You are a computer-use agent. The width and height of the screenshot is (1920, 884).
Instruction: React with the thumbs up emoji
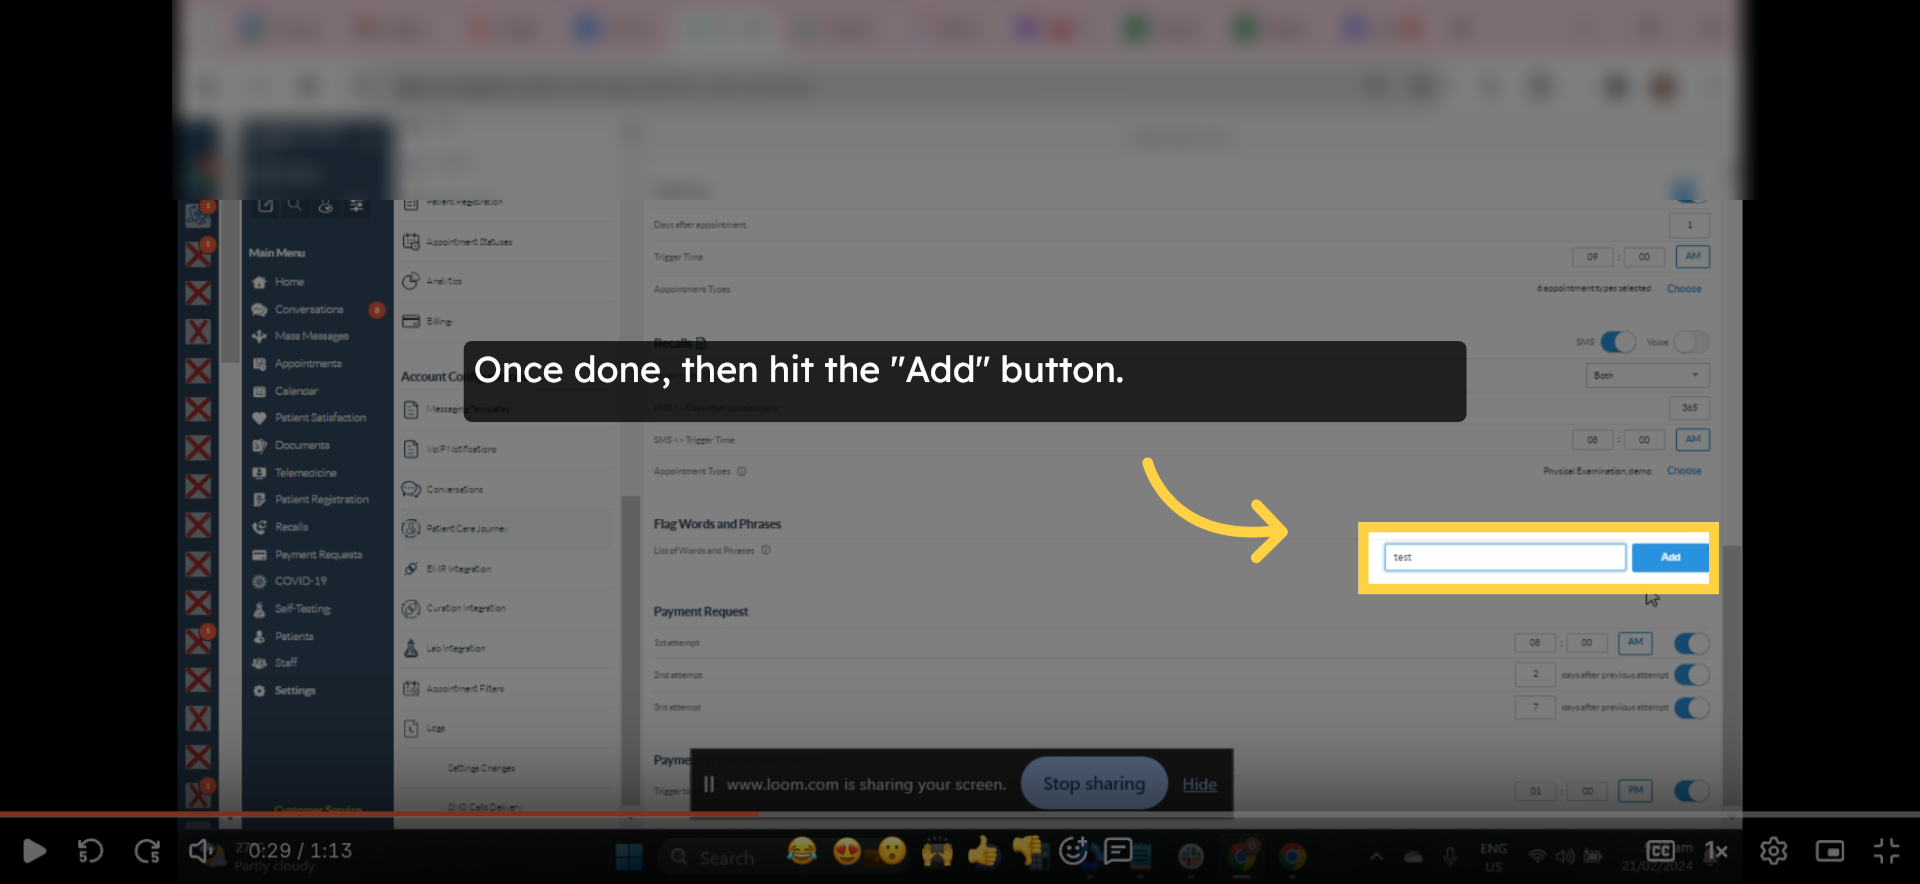coord(983,851)
